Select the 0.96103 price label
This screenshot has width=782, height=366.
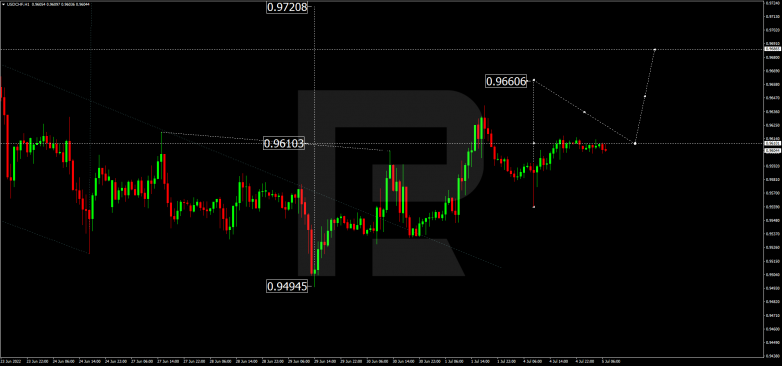[x=284, y=144]
